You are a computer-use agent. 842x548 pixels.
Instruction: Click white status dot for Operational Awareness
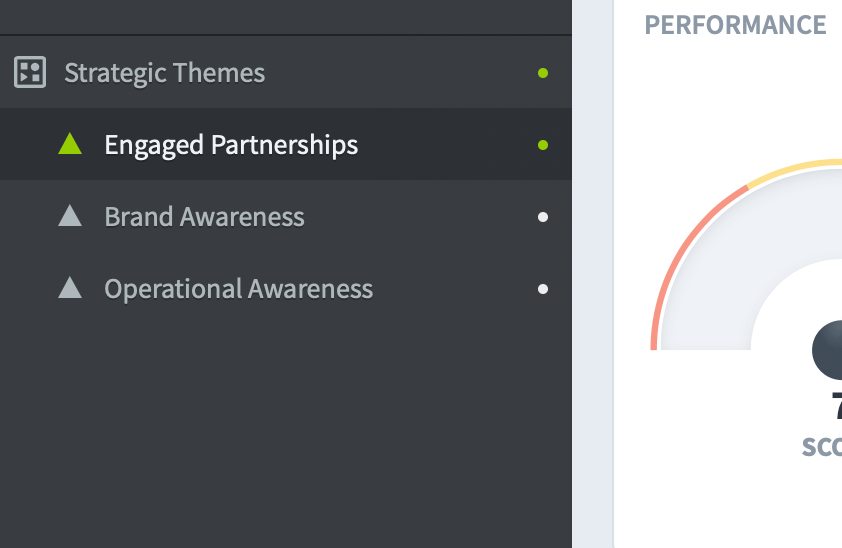543,289
